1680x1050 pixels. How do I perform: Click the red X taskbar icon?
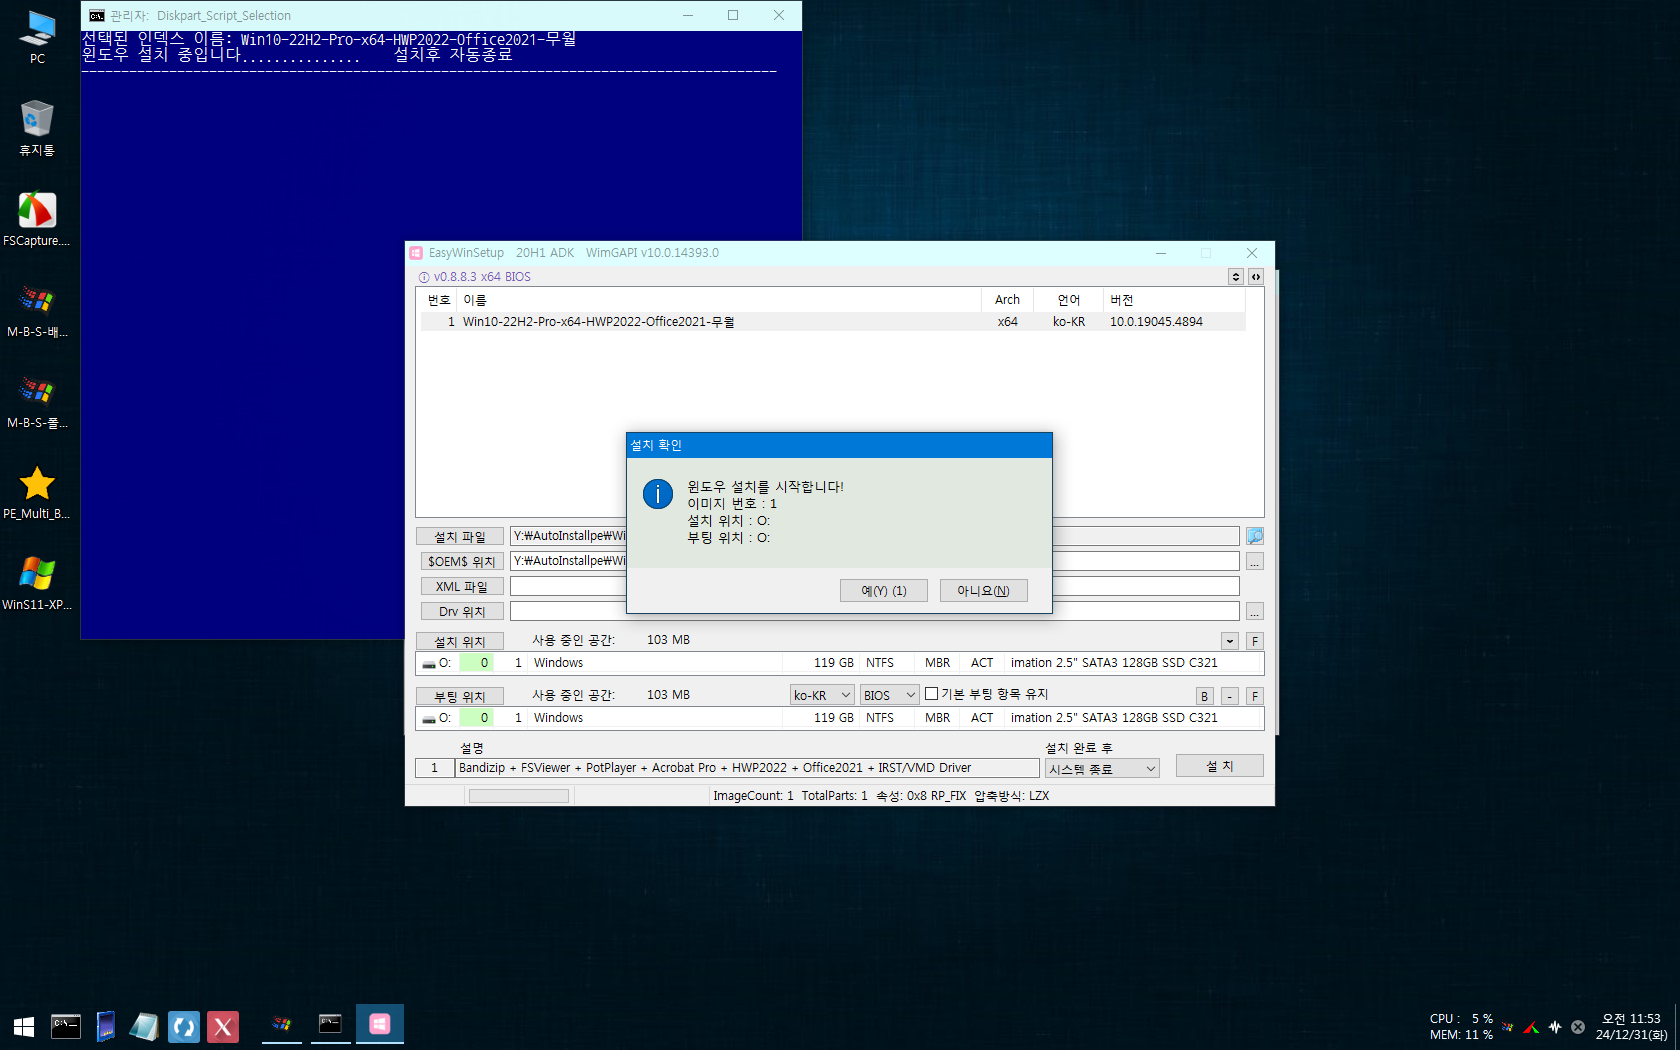223,1026
